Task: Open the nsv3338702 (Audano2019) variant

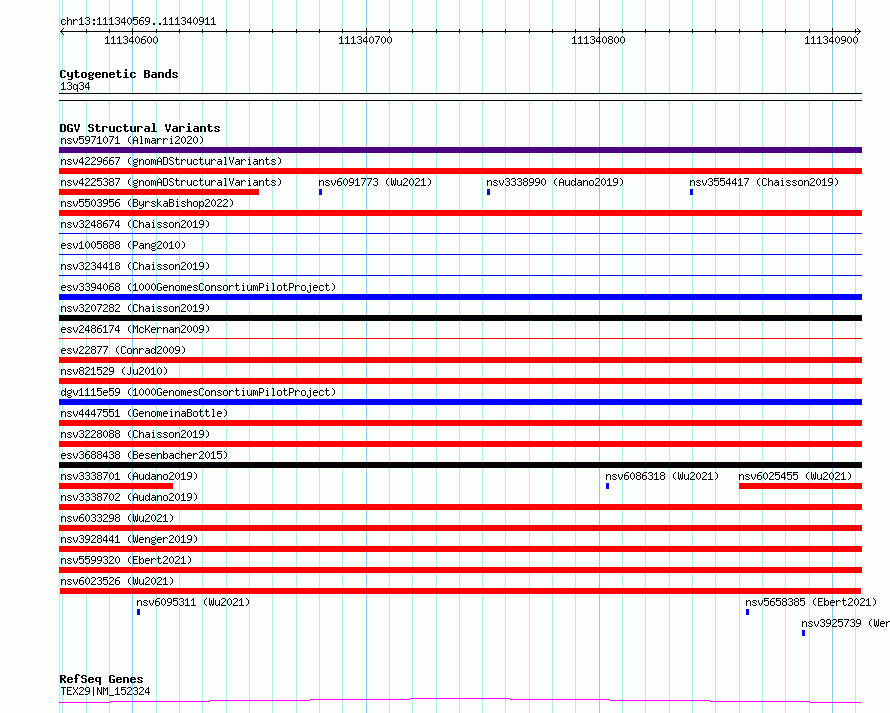Action: (129, 497)
